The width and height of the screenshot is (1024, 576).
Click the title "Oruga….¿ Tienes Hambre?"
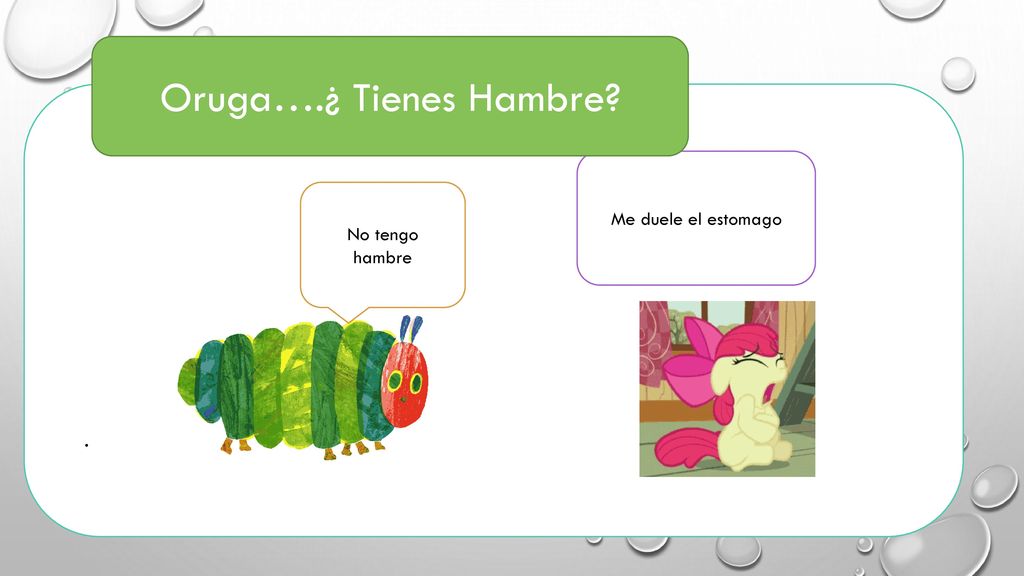390,99
